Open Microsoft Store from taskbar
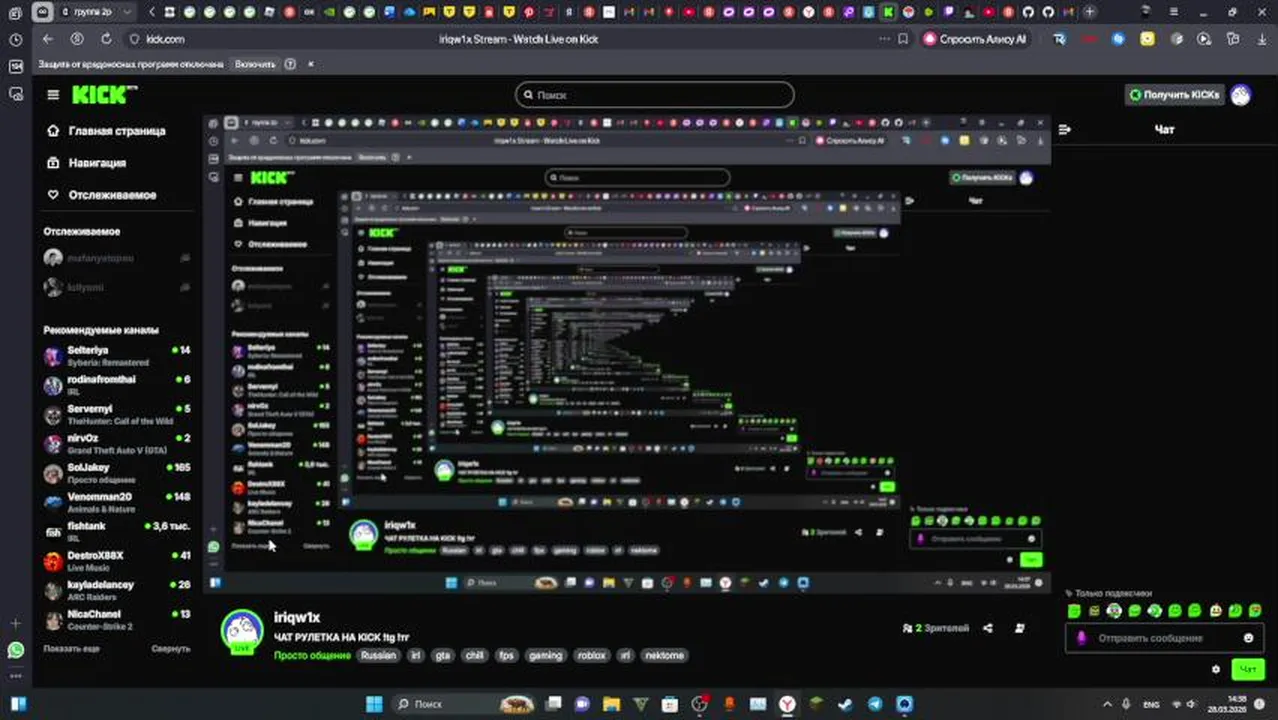 (670, 704)
